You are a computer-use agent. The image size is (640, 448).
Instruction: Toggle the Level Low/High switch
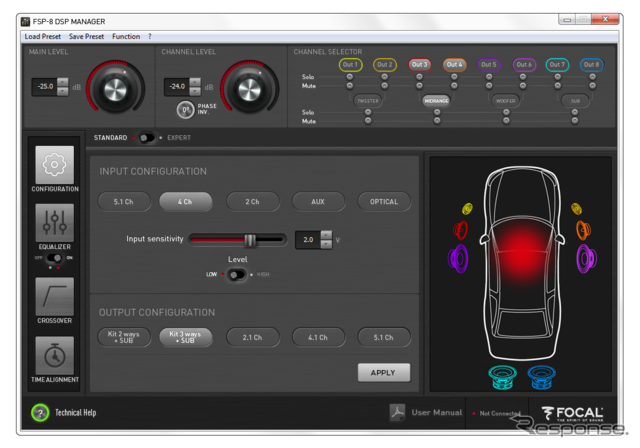point(237,275)
